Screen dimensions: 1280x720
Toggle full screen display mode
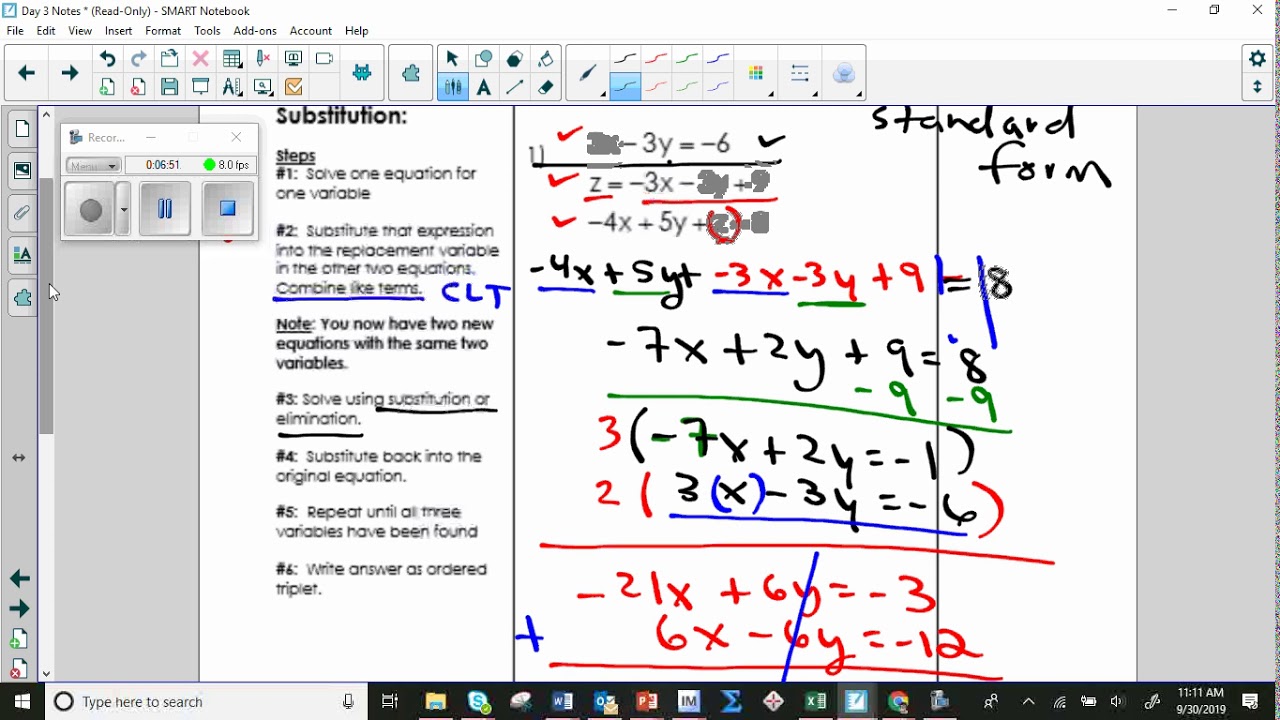click(294, 59)
